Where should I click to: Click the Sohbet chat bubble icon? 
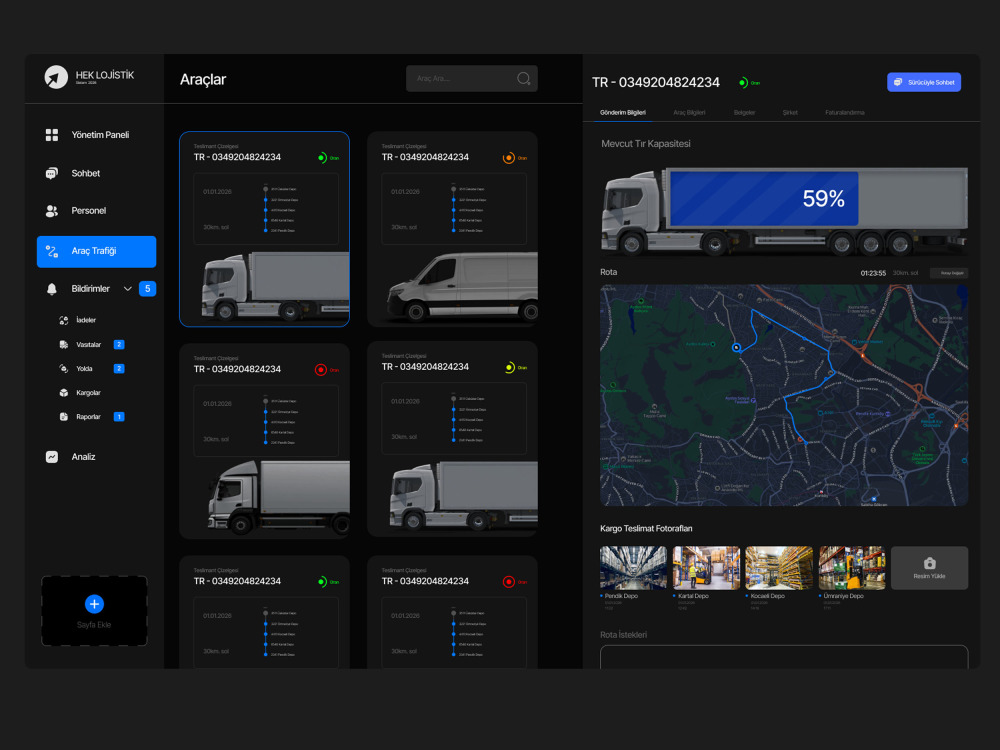(x=52, y=173)
